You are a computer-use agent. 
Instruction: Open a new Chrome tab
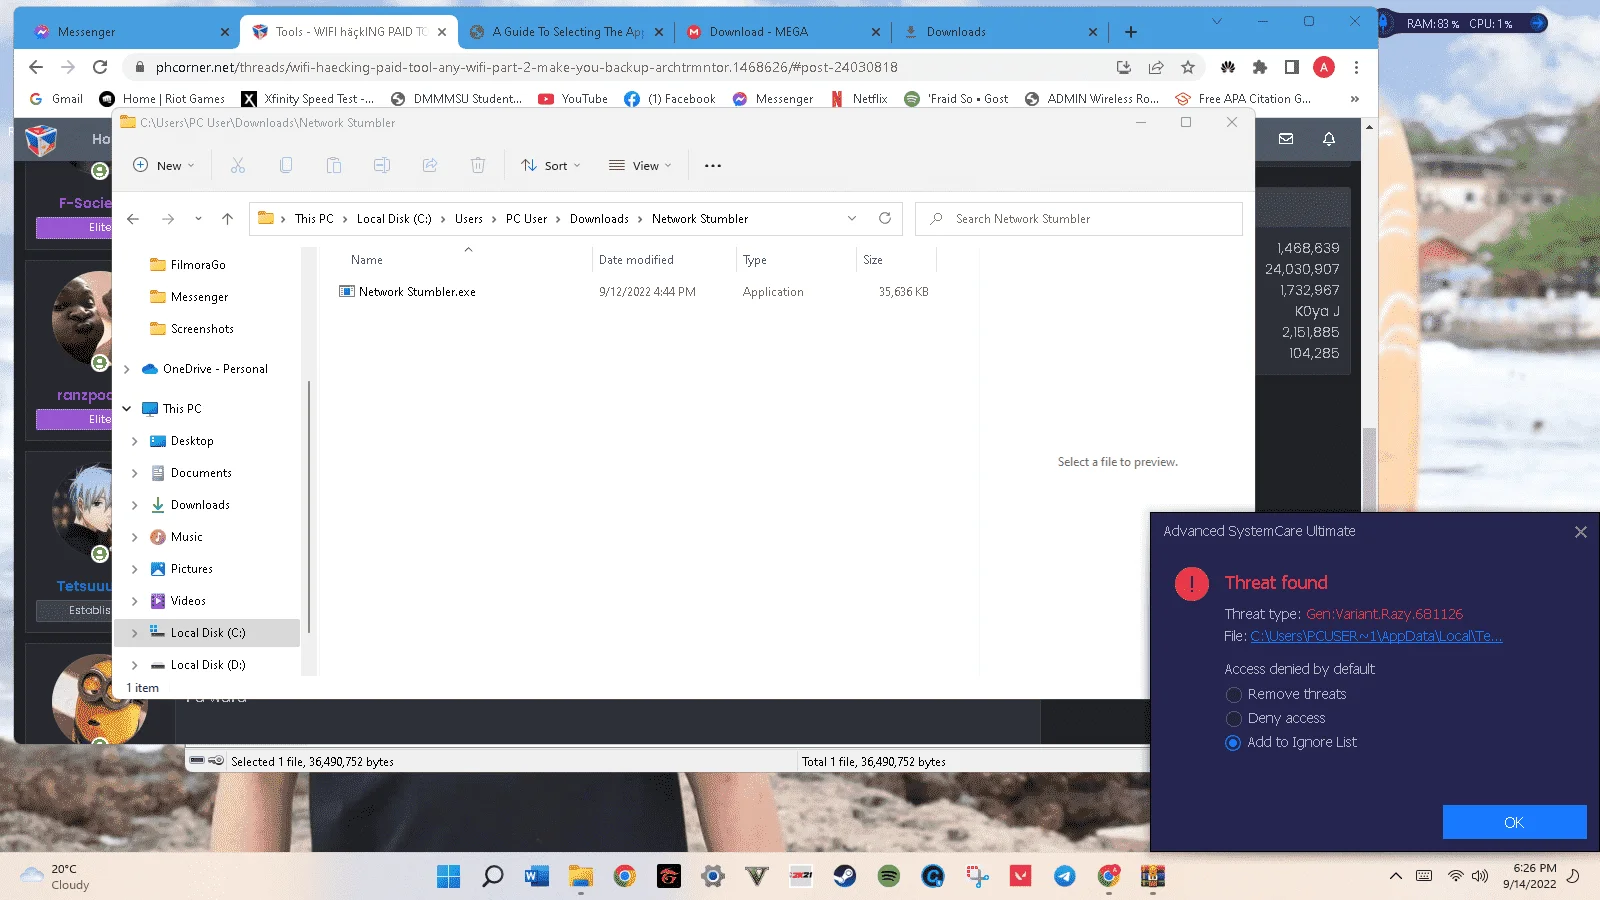(1131, 32)
